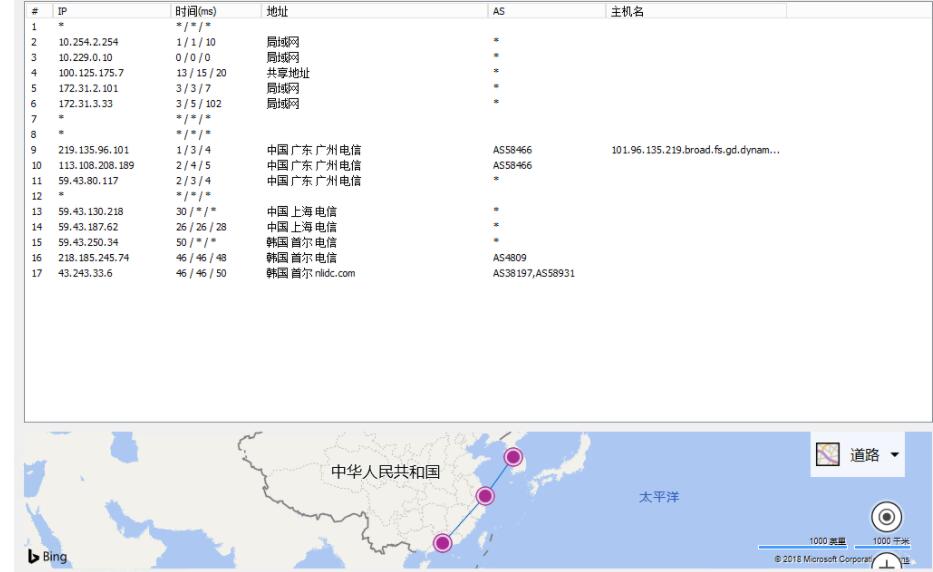Click the zoom in plus button
The height and width of the screenshot is (572, 933).
[886, 564]
